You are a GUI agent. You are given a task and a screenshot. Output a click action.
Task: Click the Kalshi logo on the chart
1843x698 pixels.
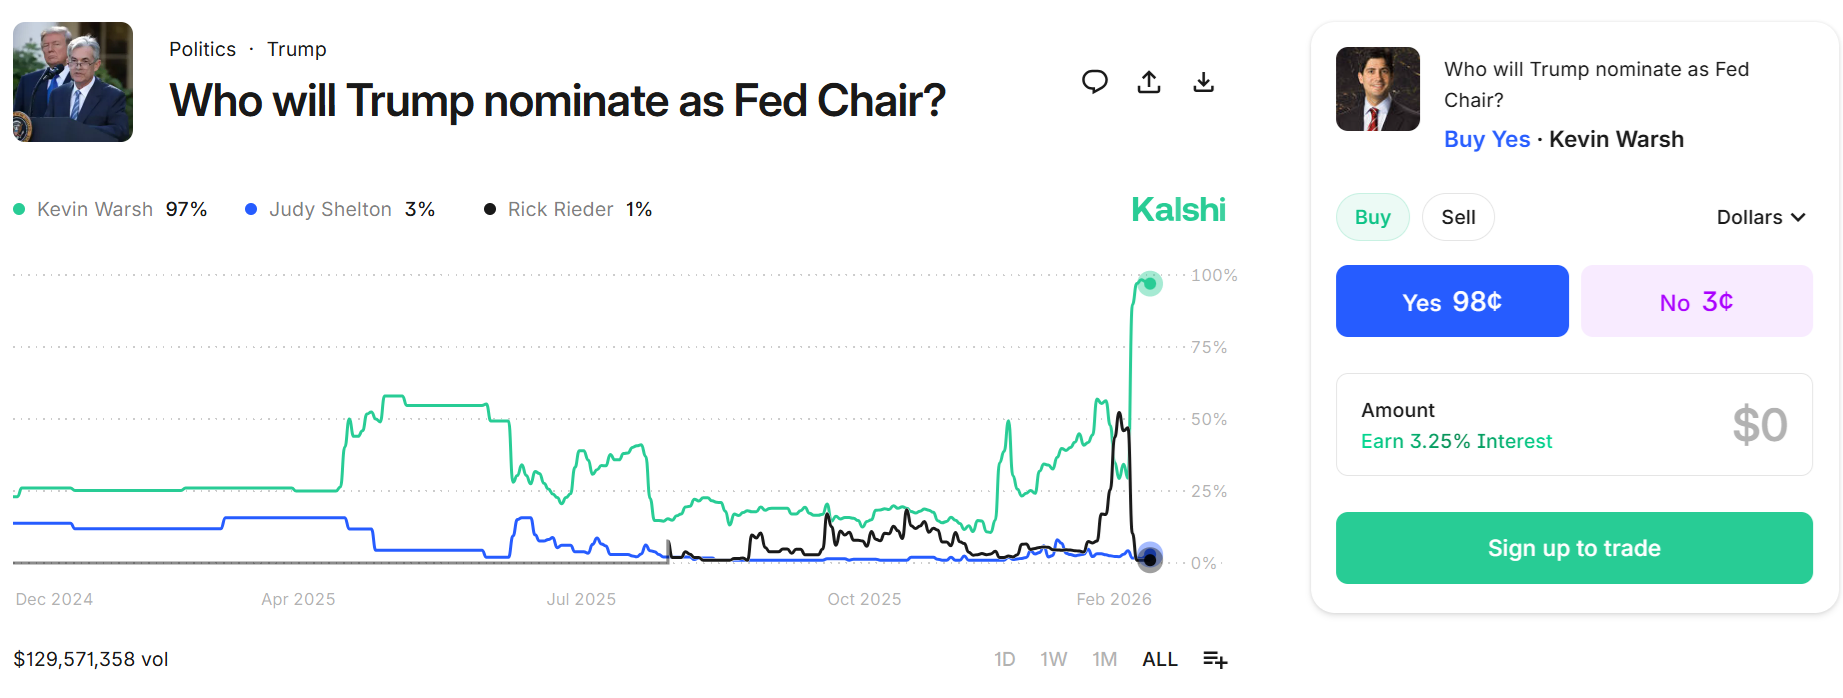point(1178,209)
